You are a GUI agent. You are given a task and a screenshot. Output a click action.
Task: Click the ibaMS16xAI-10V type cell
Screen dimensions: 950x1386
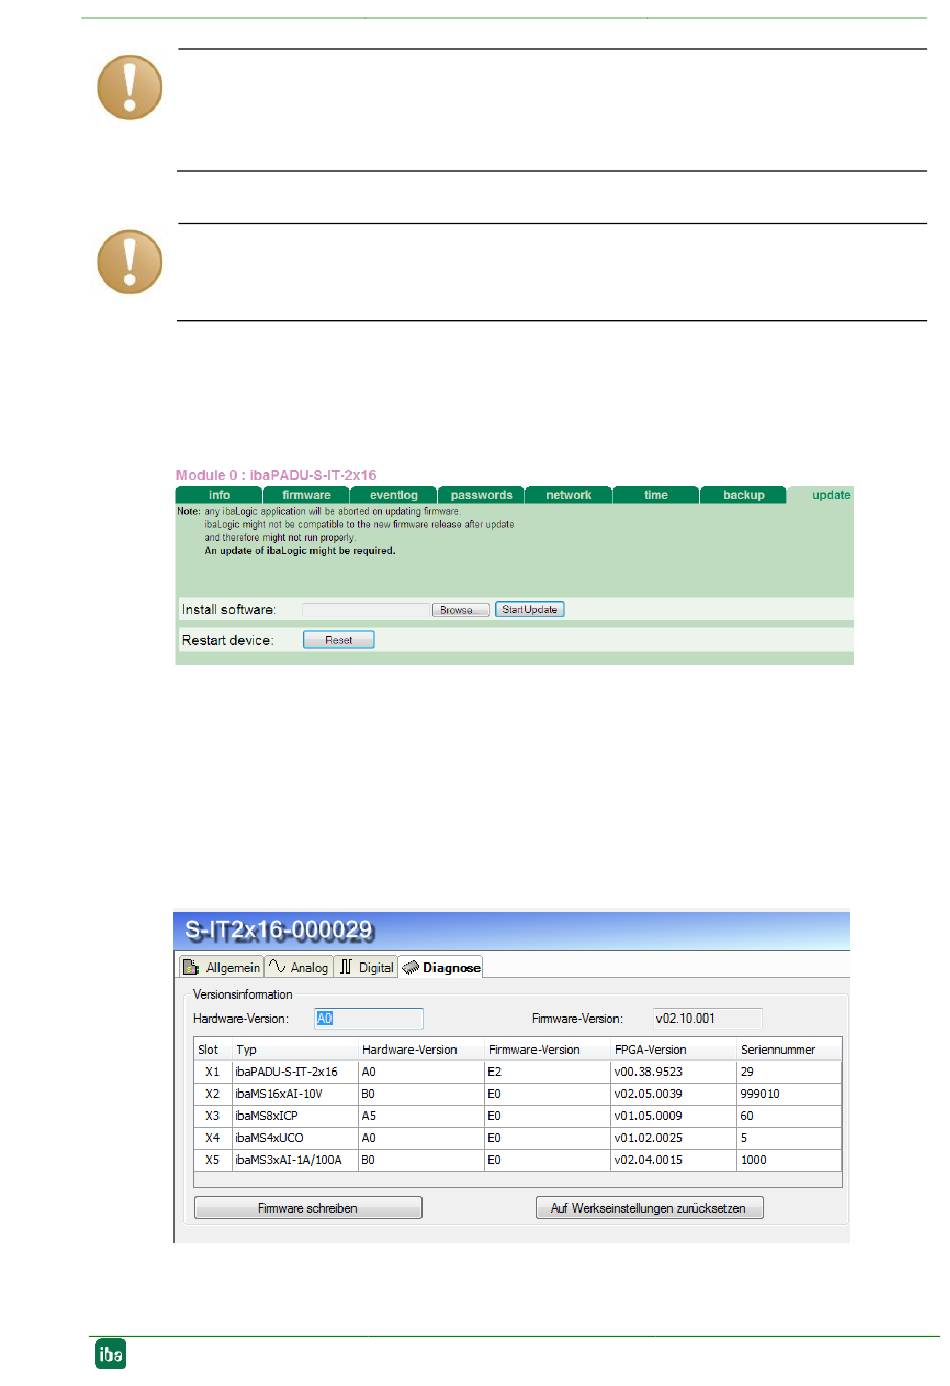(295, 1093)
